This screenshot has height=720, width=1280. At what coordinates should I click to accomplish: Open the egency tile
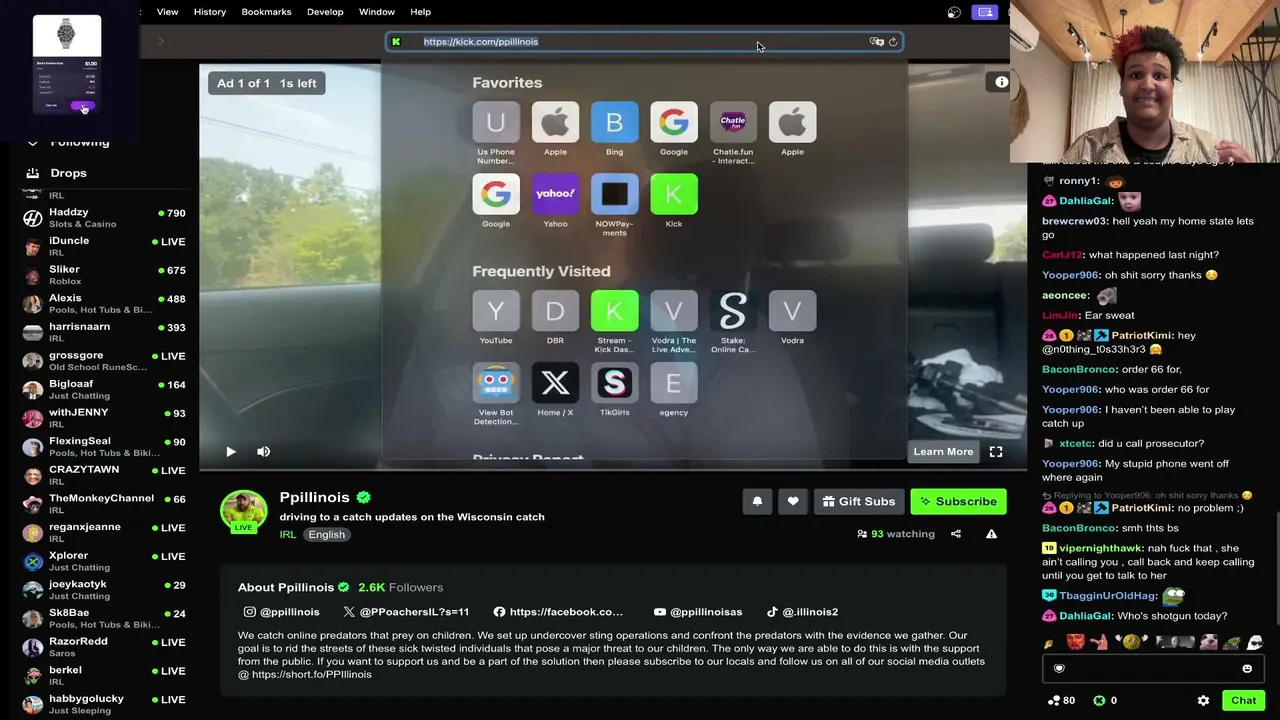pos(674,390)
